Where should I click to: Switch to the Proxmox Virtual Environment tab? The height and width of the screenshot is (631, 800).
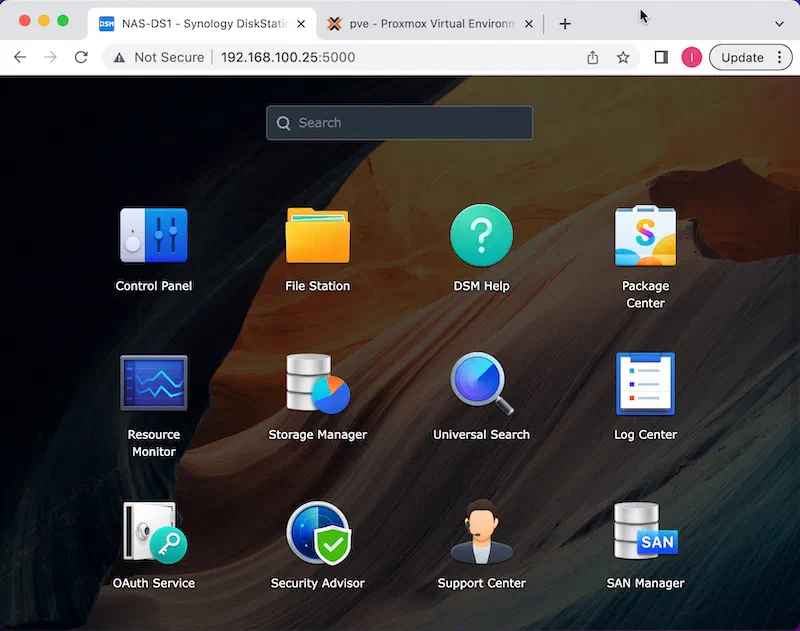point(430,24)
